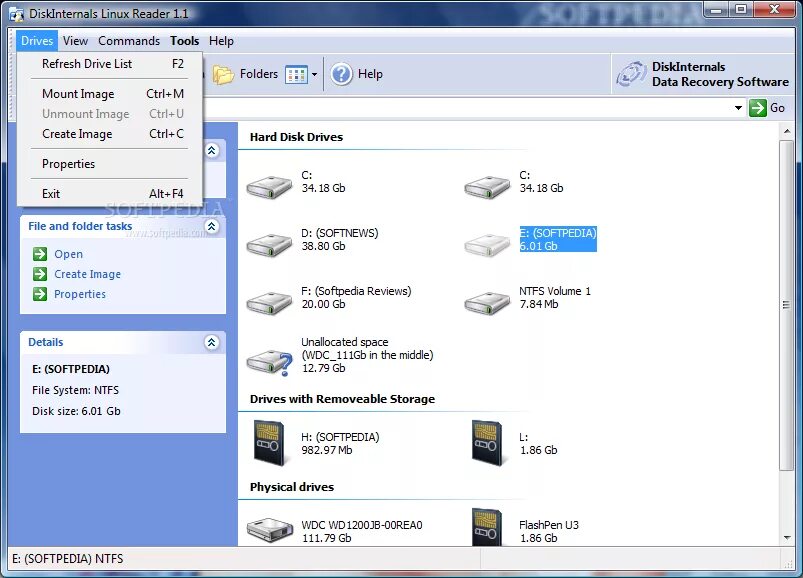Click the green Go arrow icon
803x578 pixels.
tap(757, 108)
